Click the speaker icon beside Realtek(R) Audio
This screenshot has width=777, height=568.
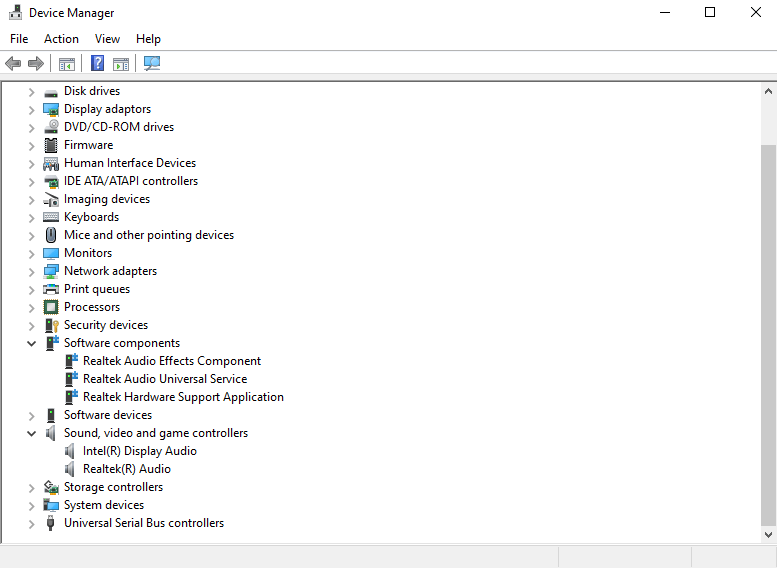pos(70,469)
